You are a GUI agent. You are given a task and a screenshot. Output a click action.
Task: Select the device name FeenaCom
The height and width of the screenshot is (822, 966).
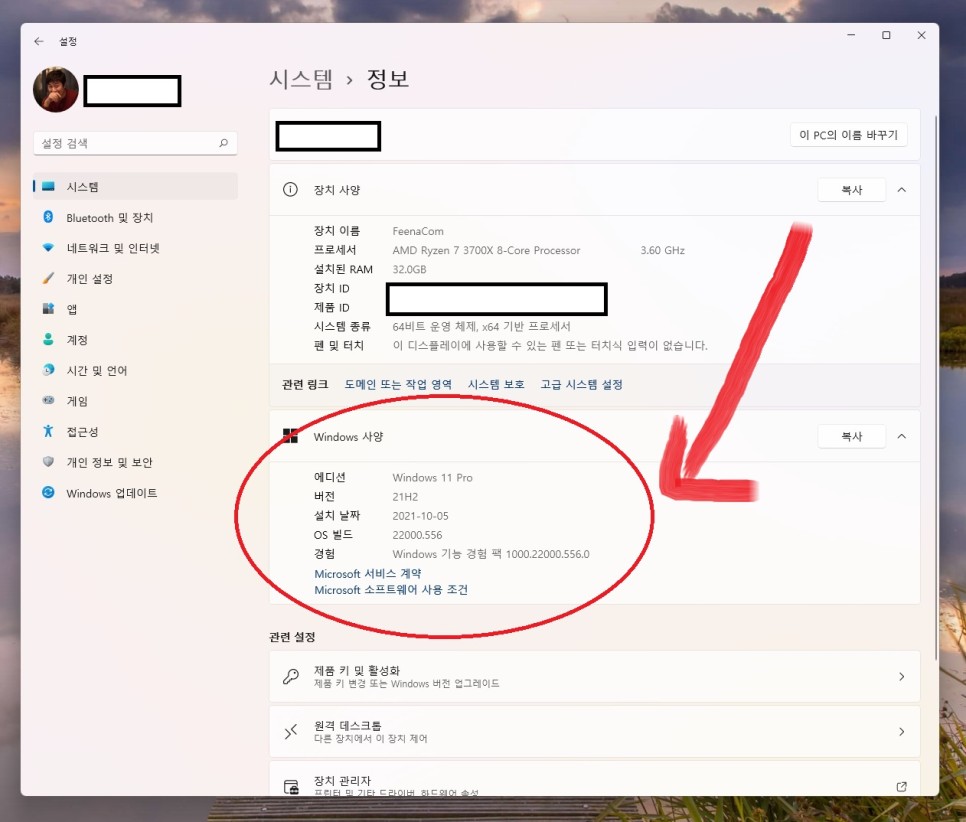[418, 231]
